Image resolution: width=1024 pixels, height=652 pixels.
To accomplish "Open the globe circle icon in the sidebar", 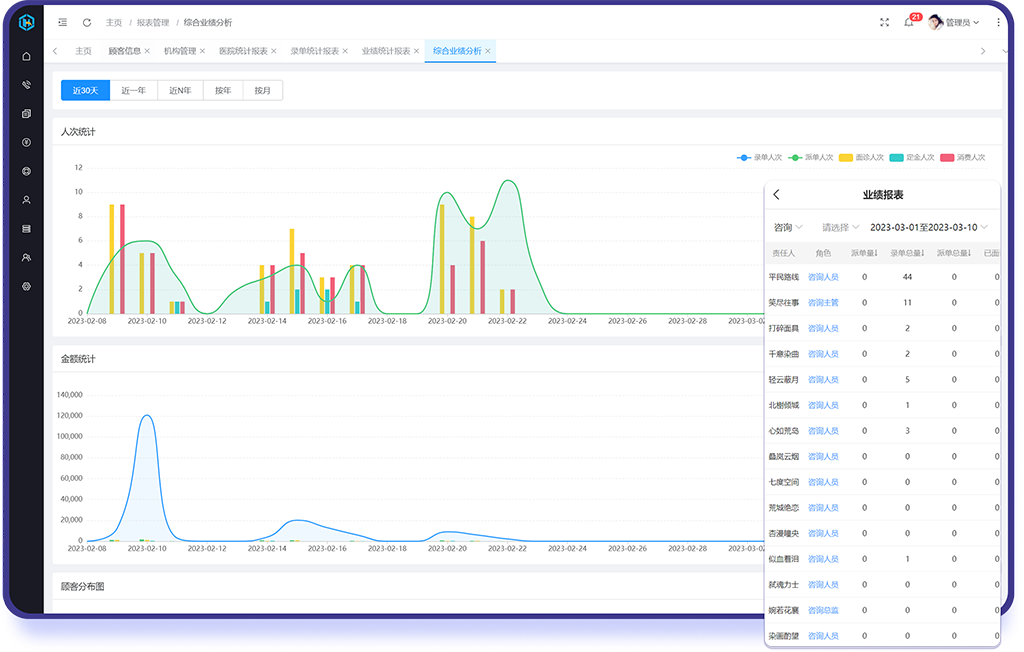I will (26, 171).
